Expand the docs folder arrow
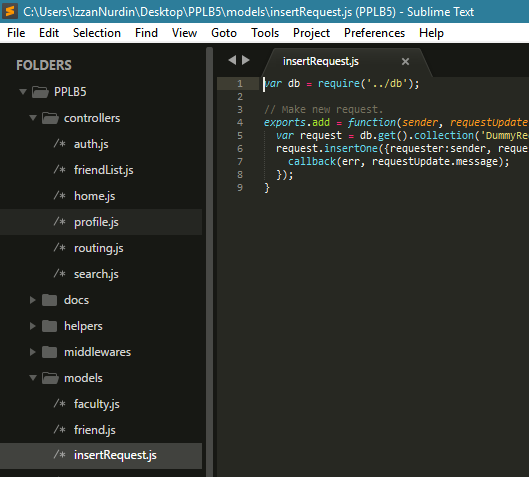Screen dimensions: 529x477 click(33, 300)
